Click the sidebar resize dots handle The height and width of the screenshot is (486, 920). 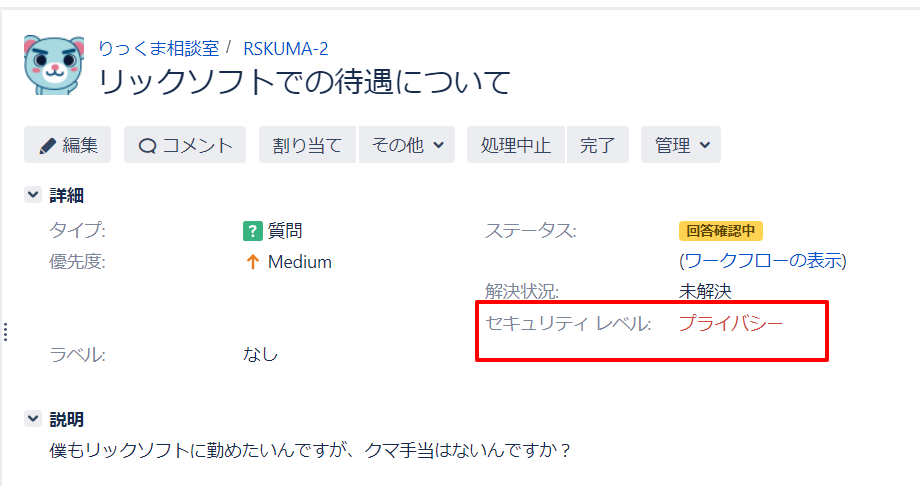(x=5, y=332)
